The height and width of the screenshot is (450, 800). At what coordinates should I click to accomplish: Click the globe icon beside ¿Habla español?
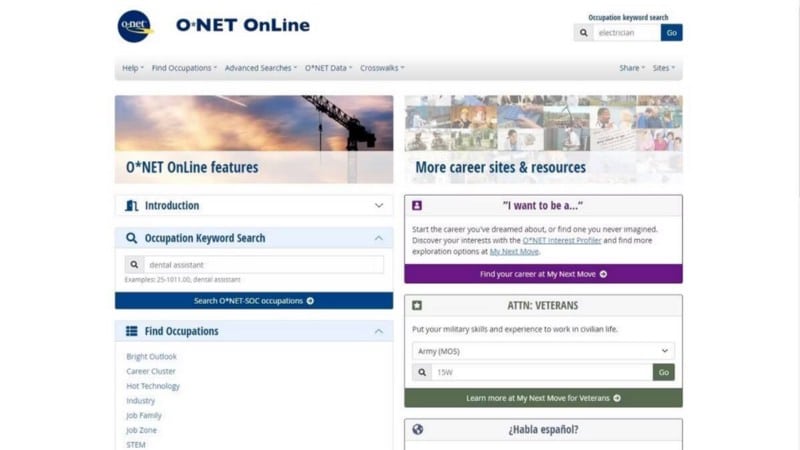[x=417, y=430]
